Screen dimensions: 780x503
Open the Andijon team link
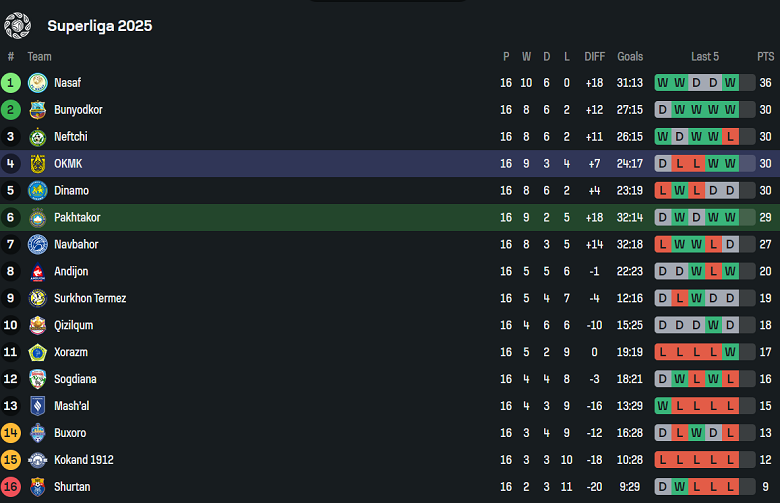pos(71,271)
